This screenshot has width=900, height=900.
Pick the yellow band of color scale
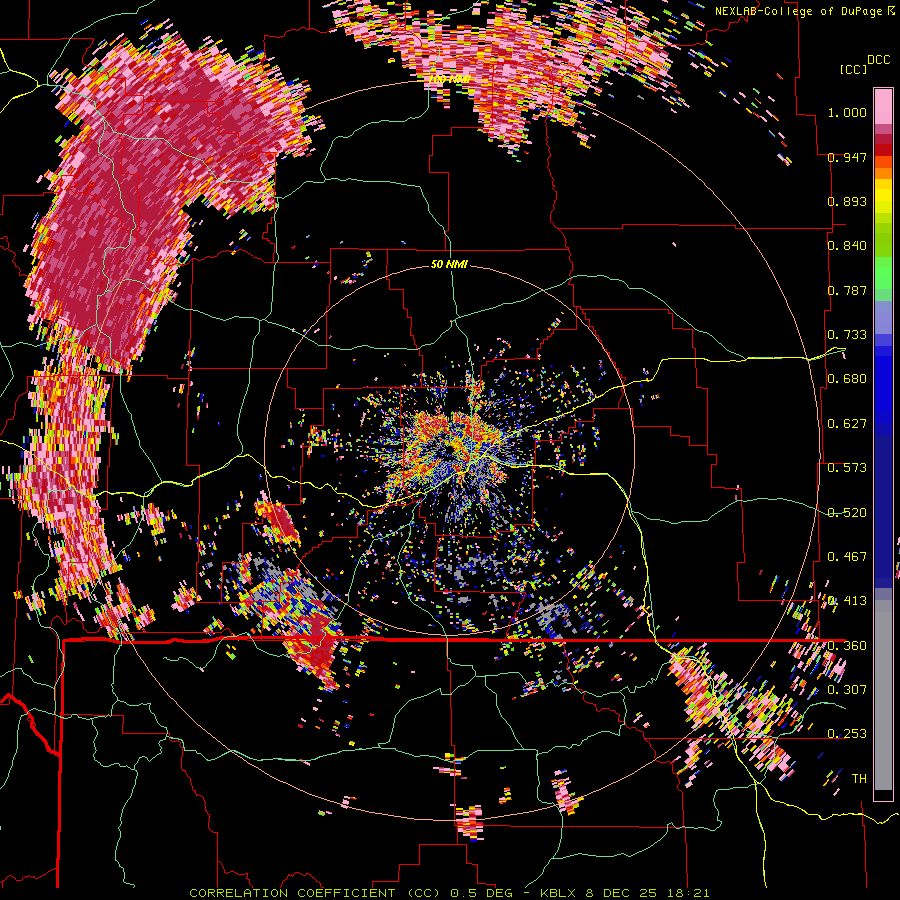point(883,196)
